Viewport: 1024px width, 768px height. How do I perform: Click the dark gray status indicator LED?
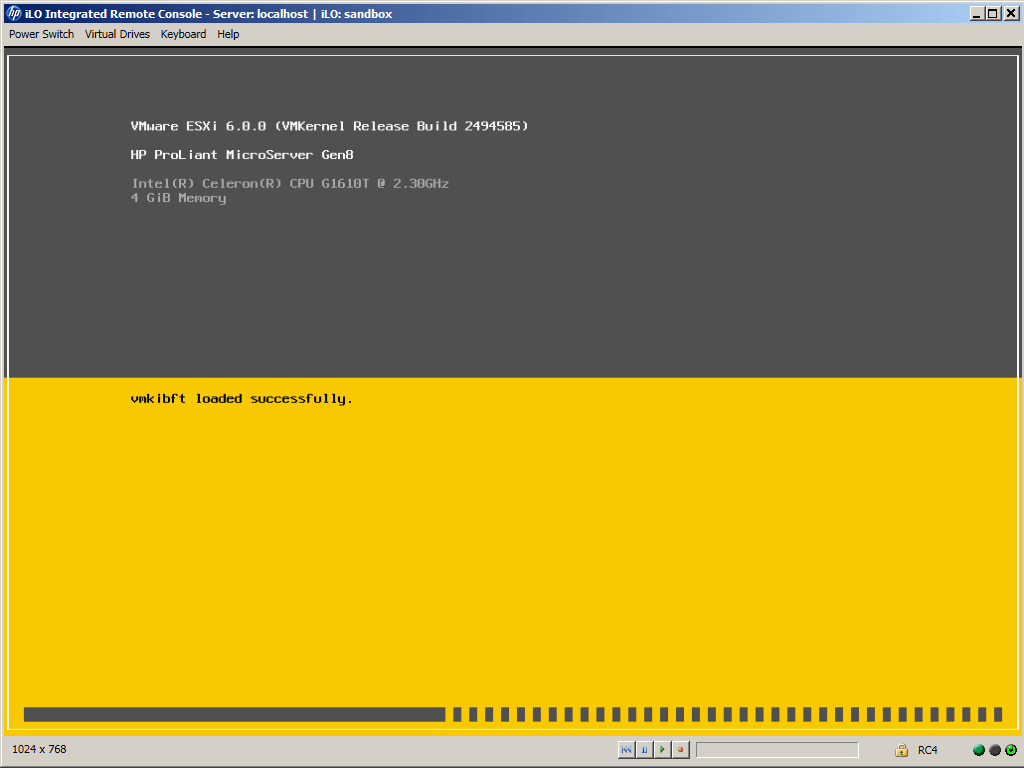995,750
